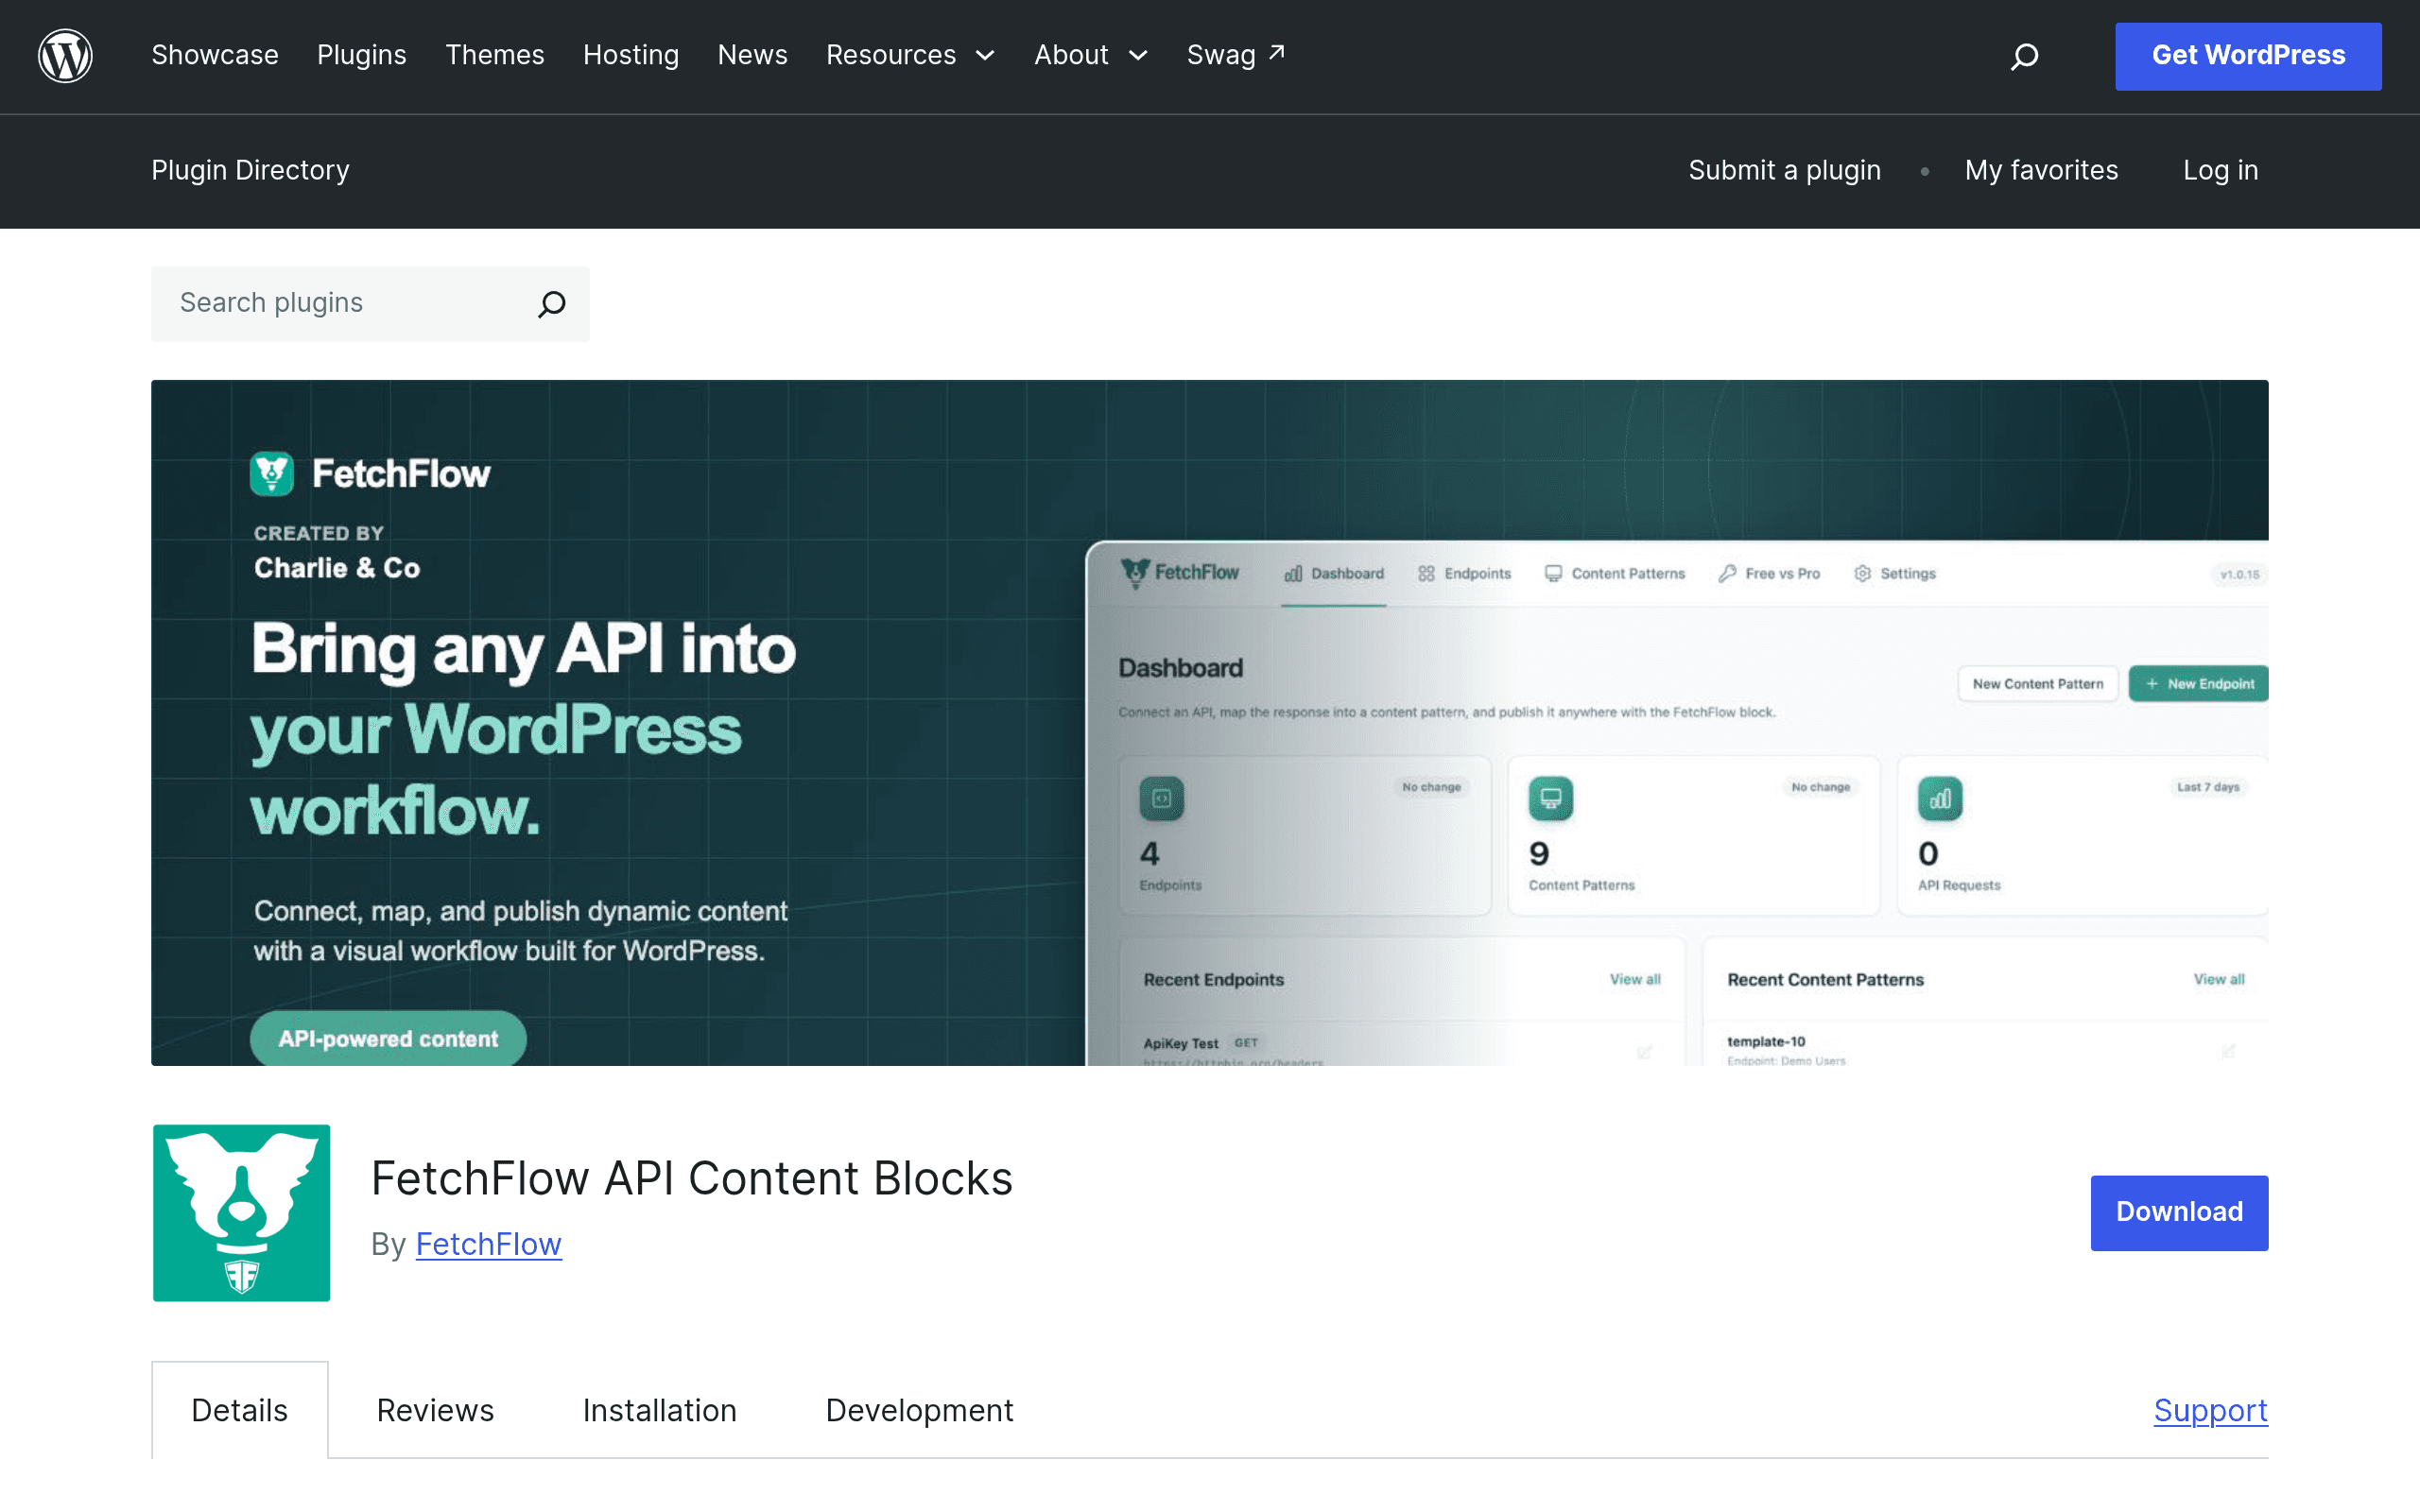The image size is (2420, 1512).
Task: Open the Swag external link
Action: [x=1236, y=55]
